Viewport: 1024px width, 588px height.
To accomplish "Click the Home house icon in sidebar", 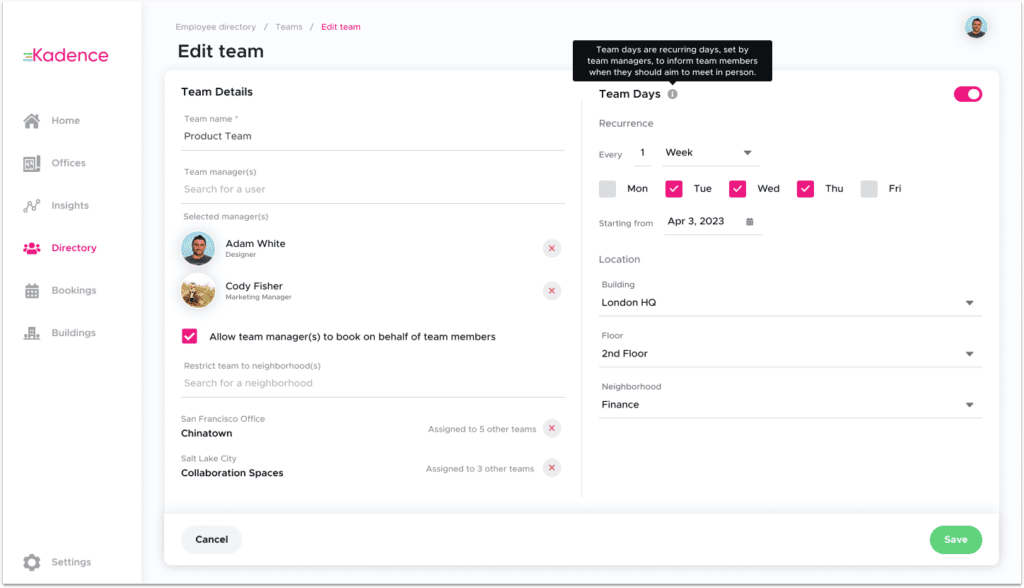I will (x=31, y=121).
